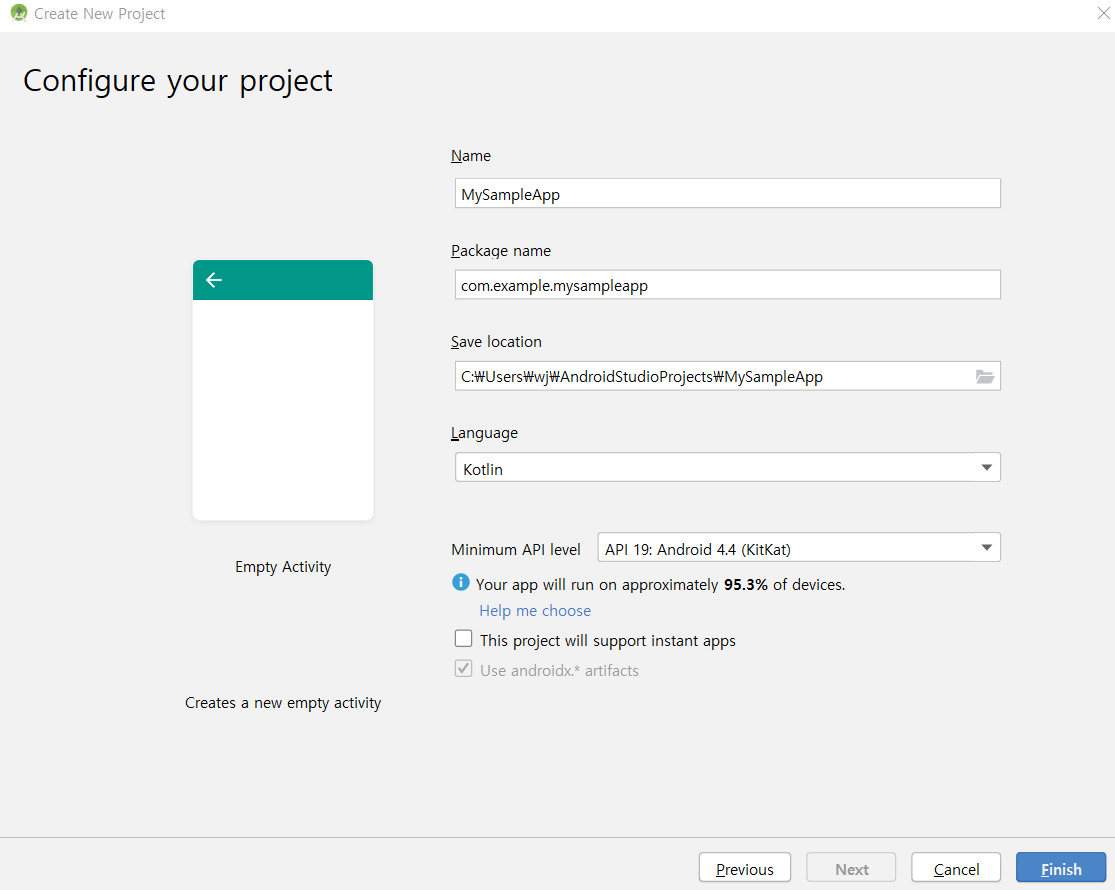Click the Empty Activity label

(283, 567)
